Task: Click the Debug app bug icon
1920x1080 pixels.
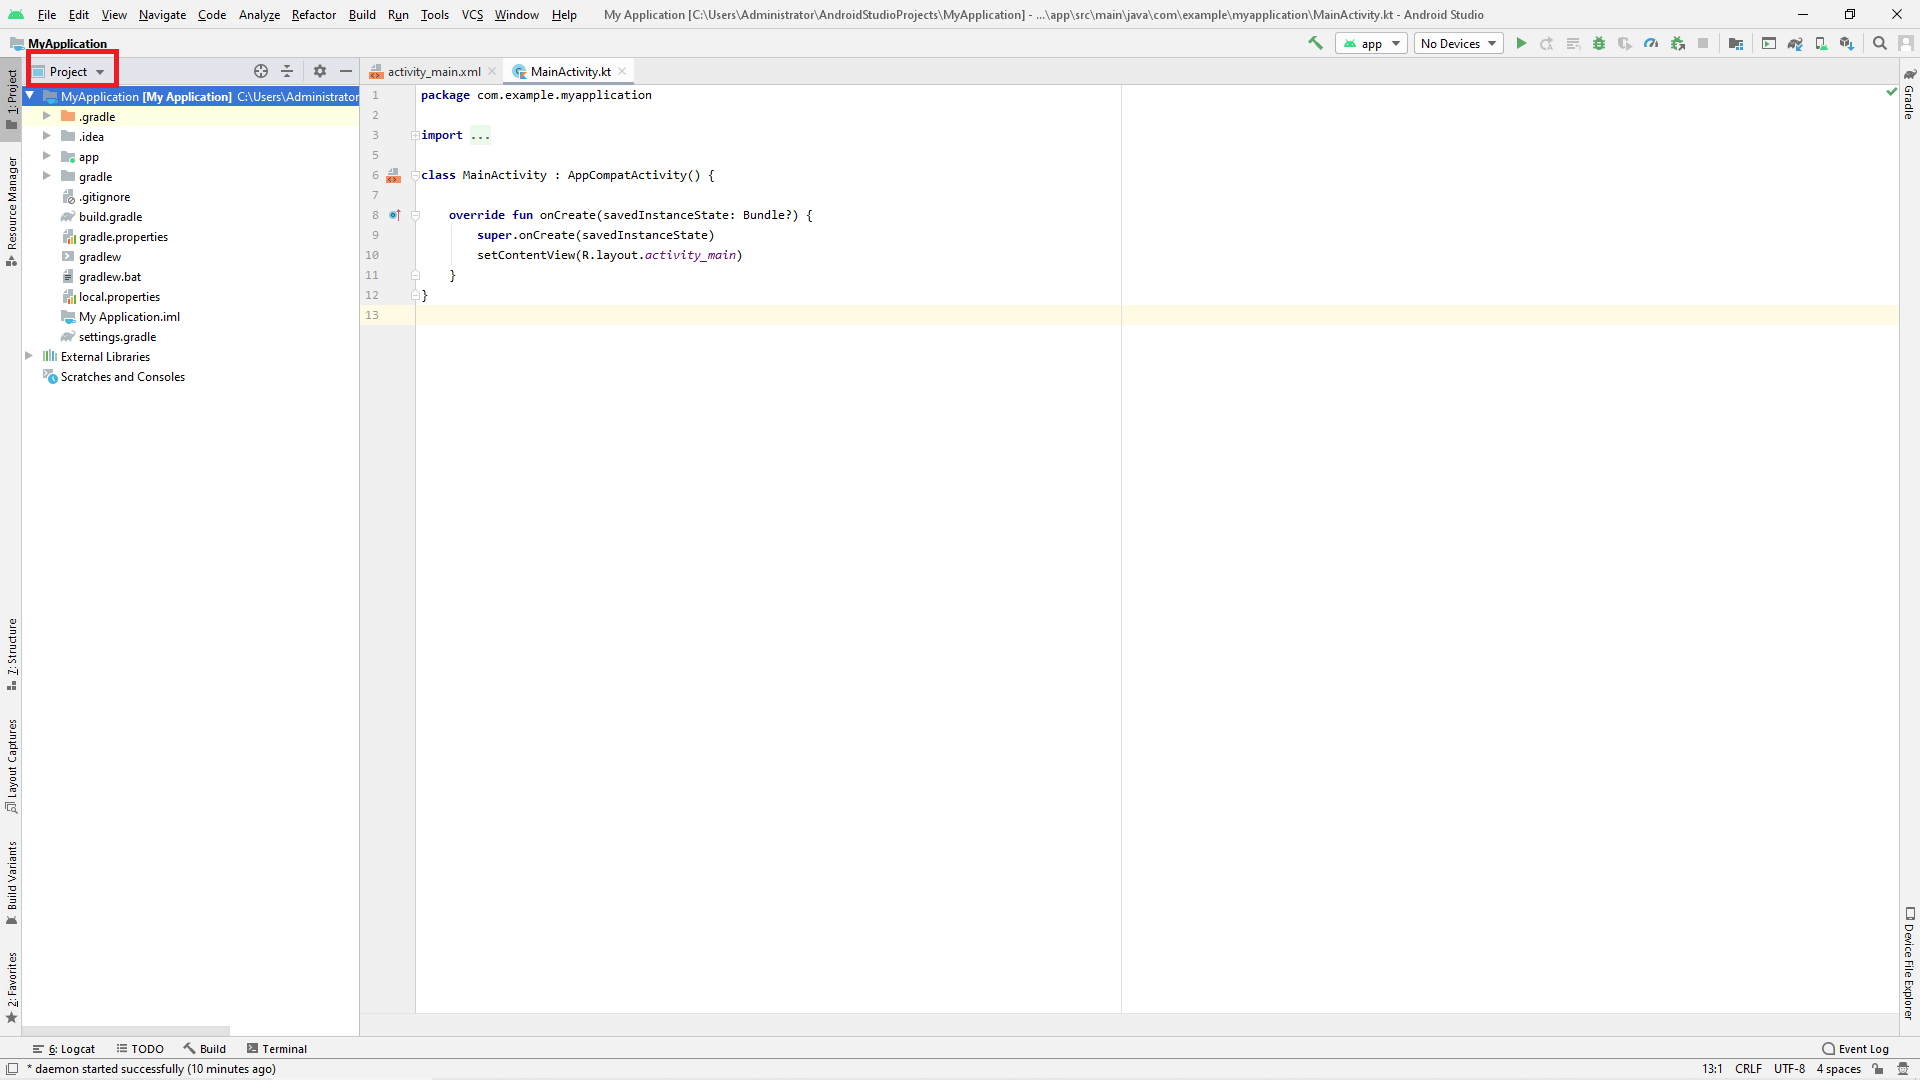Action: tap(1599, 43)
